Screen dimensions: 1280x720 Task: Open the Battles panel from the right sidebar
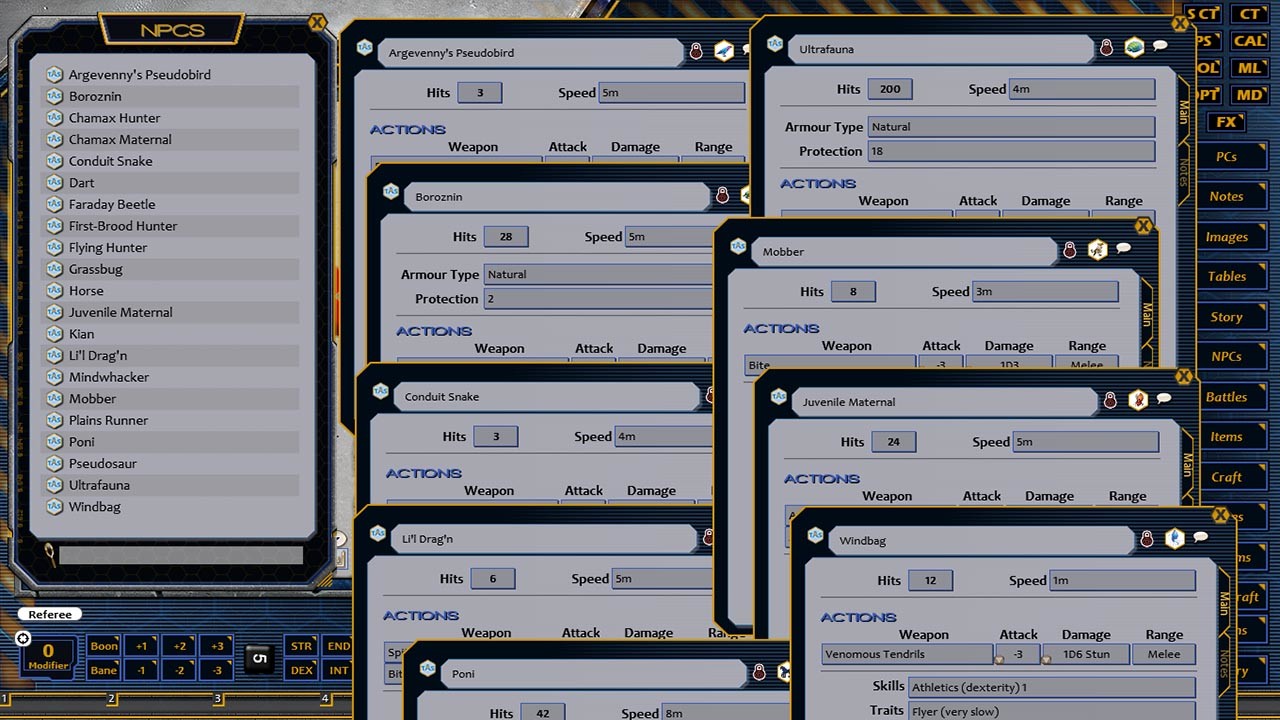pyautogui.click(x=1233, y=397)
